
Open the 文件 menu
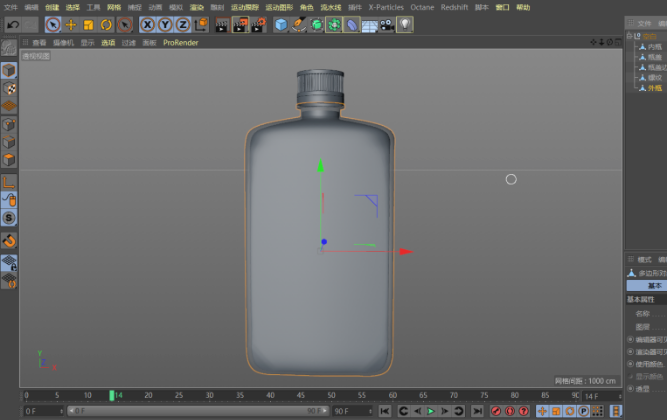click(10, 7)
